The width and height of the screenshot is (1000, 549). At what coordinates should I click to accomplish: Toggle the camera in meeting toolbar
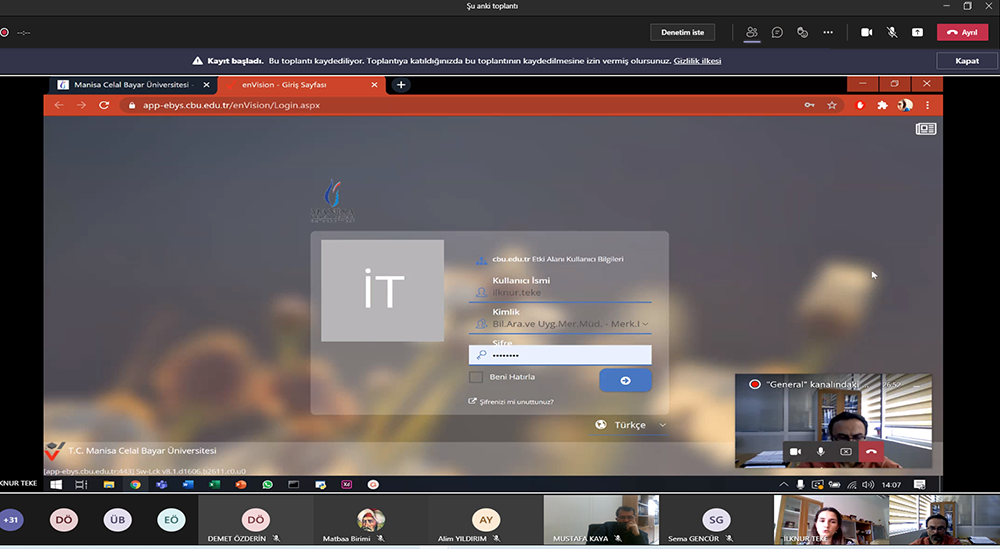[867, 32]
